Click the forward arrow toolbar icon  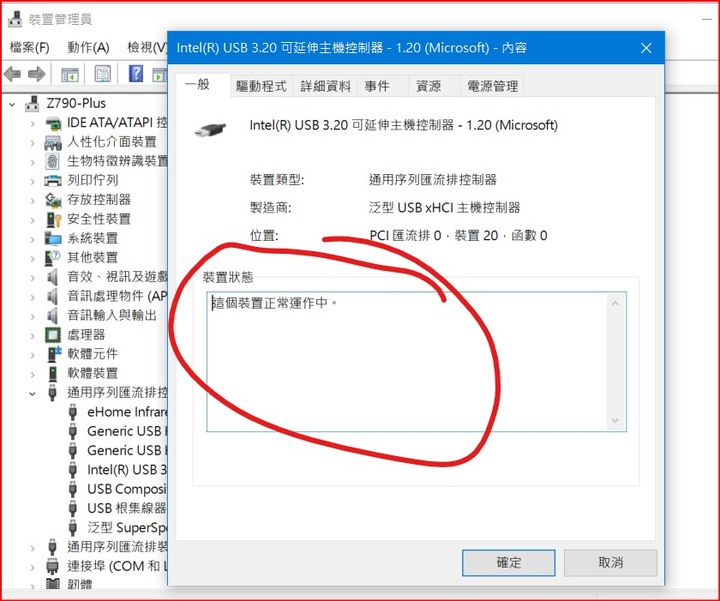(x=36, y=73)
